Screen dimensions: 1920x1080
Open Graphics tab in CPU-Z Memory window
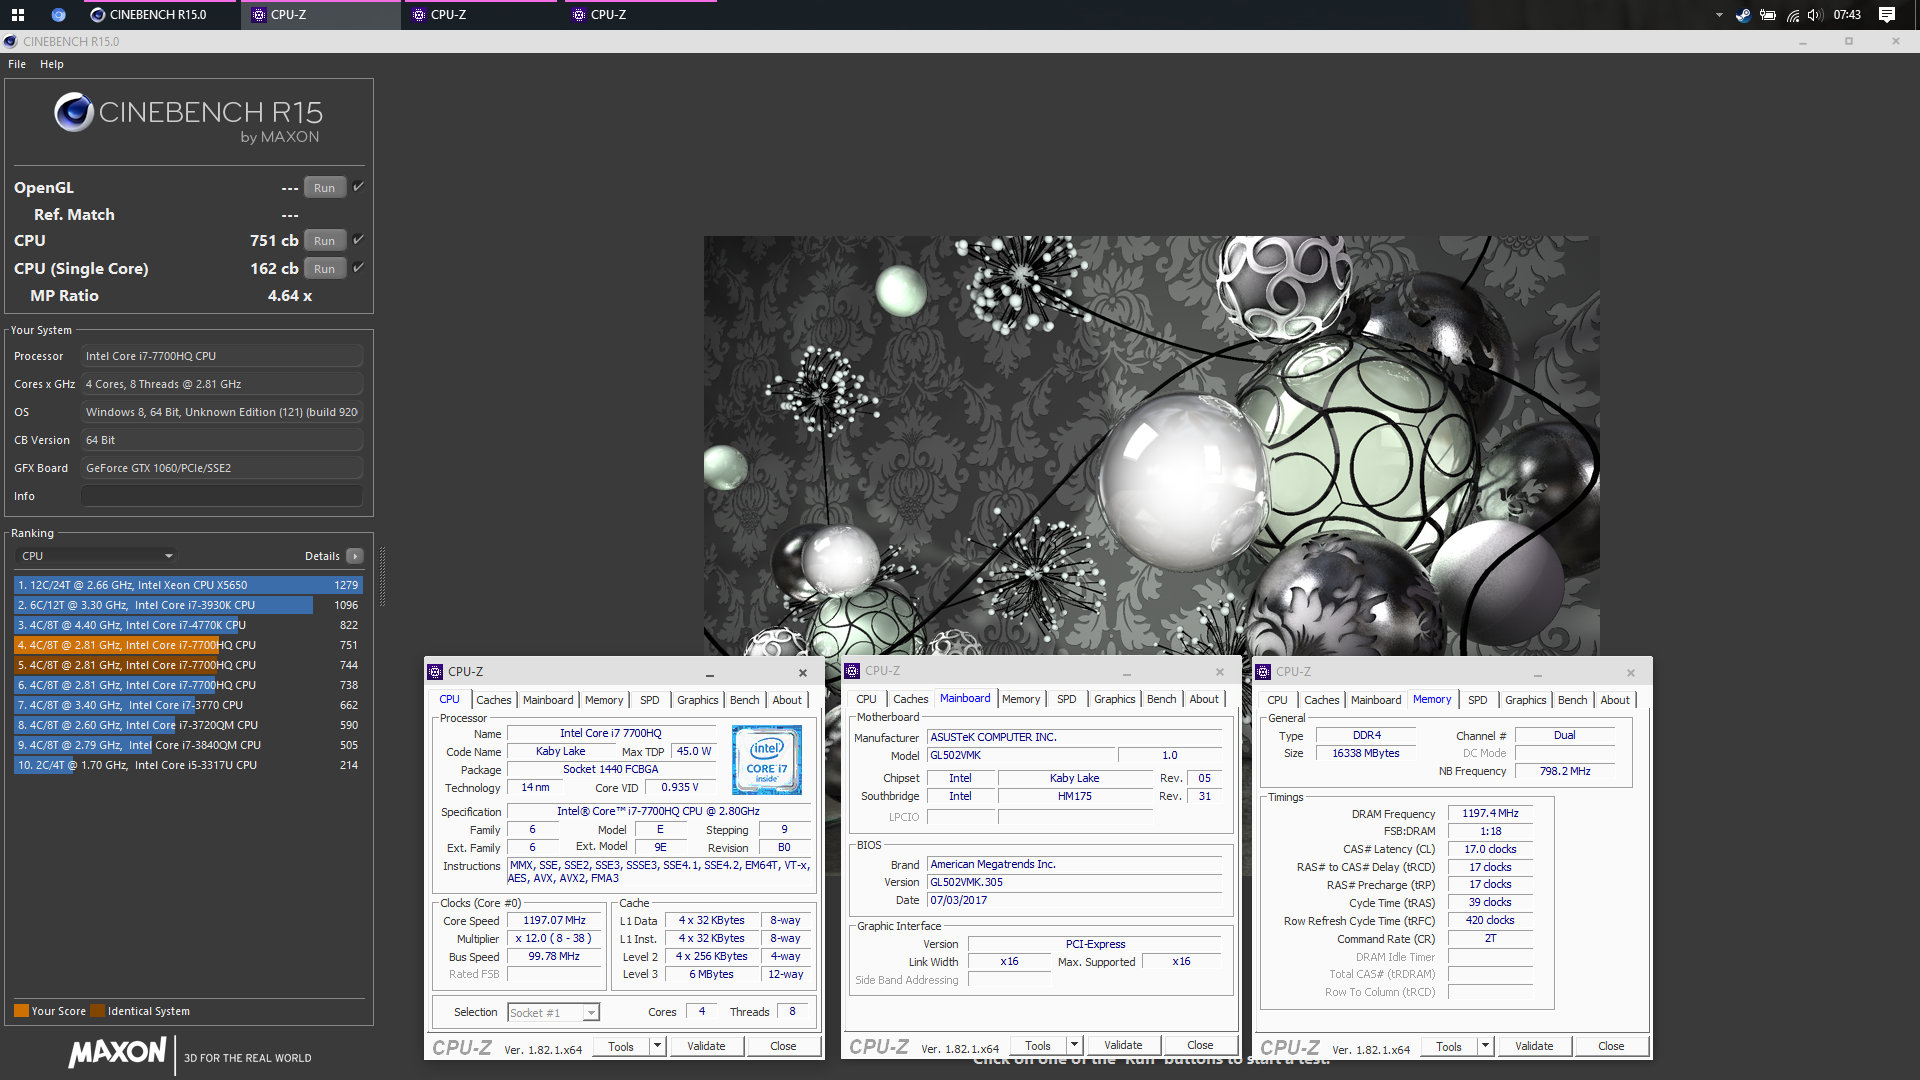pyautogui.click(x=1525, y=700)
